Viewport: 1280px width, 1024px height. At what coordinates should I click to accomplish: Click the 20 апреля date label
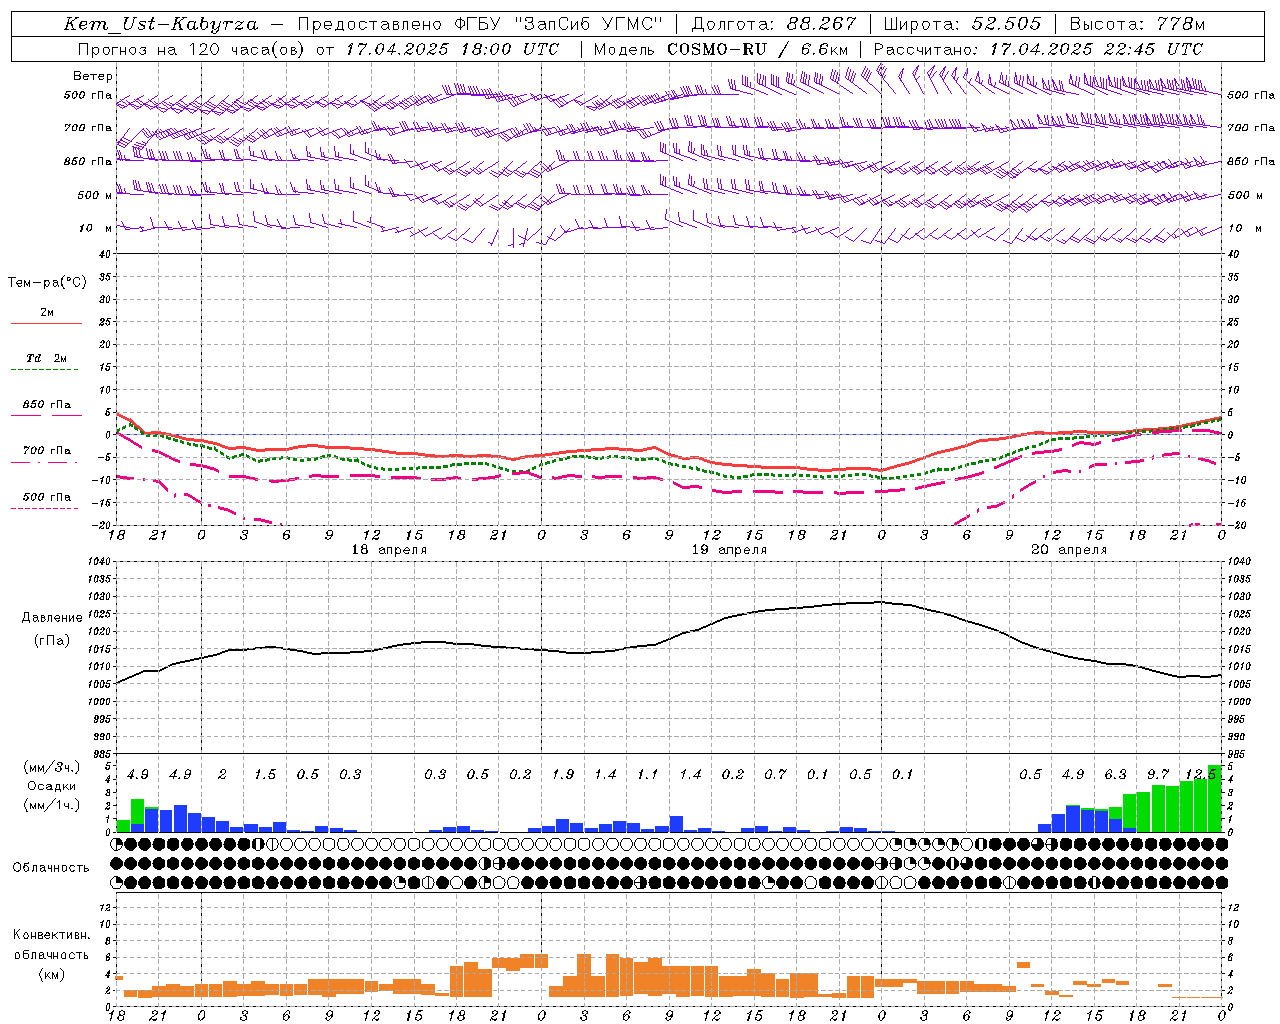click(x=1069, y=550)
